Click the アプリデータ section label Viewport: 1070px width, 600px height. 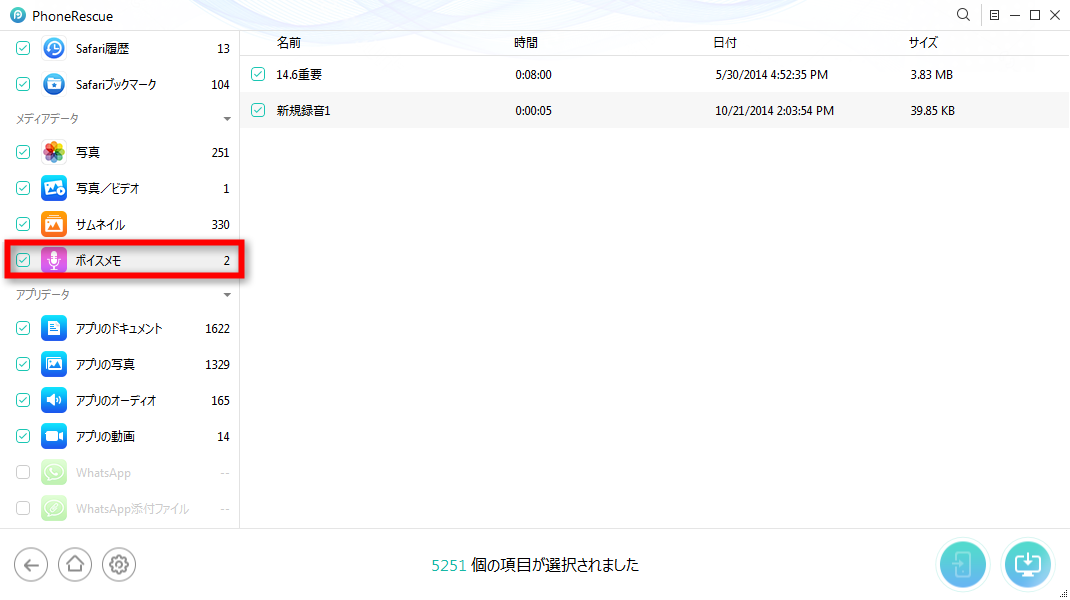click(x=42, y=295)
